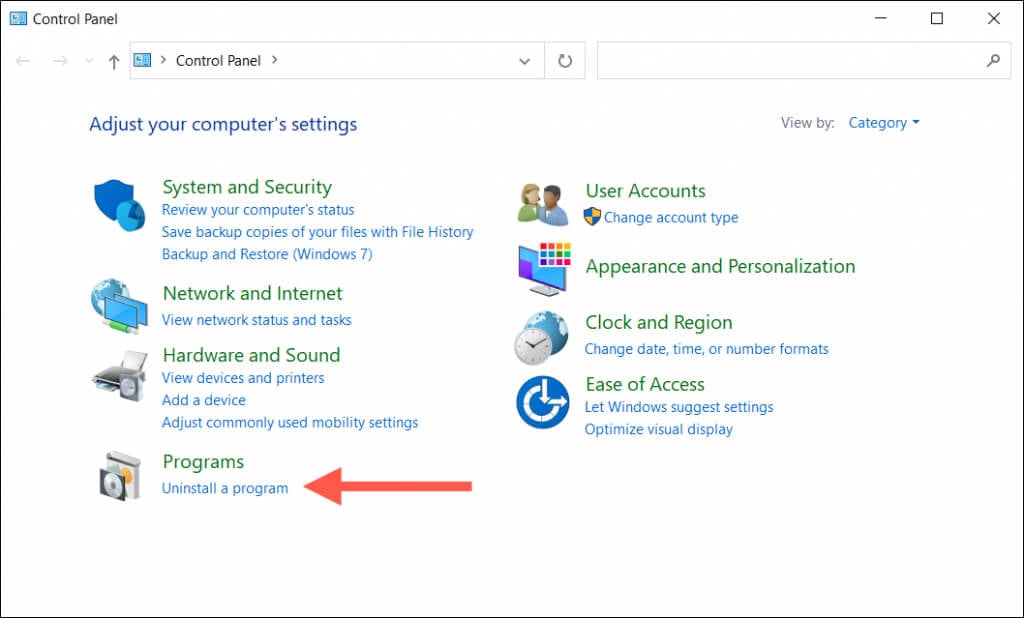Open Backup and Restore (Windows 7)
The image size is (1024, 618).
click(x=267, y=254)
